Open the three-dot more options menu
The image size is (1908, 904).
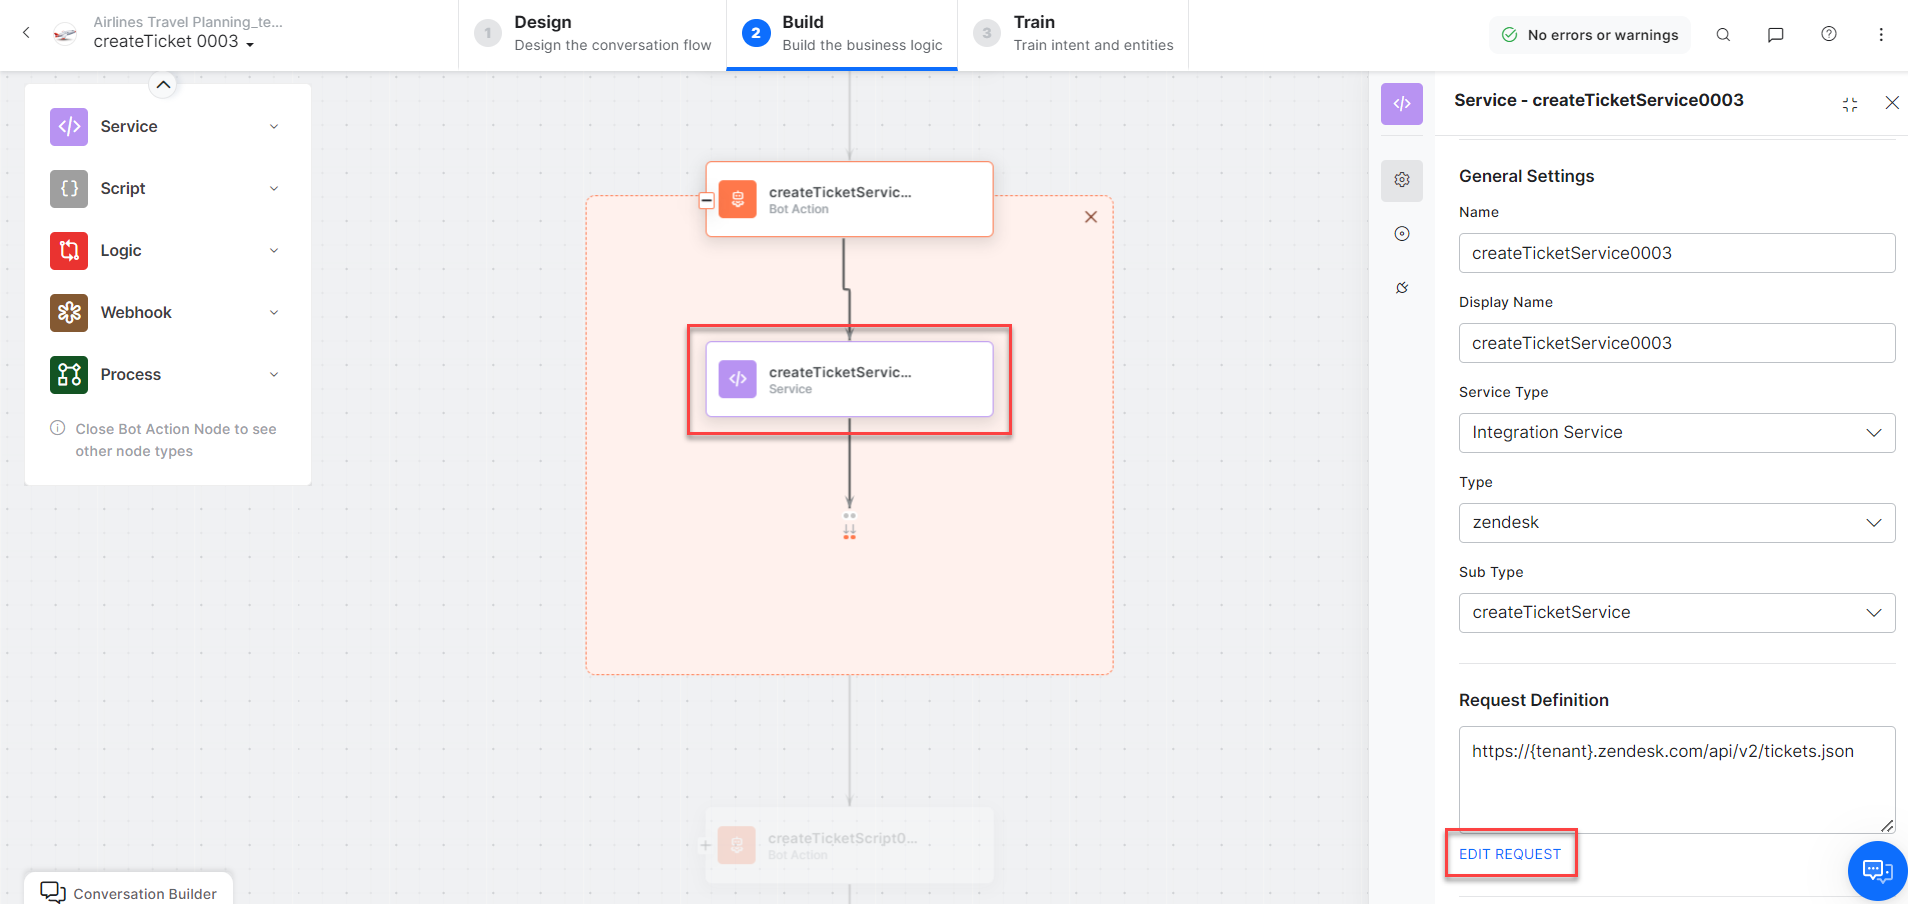(x=1880, y=35)
